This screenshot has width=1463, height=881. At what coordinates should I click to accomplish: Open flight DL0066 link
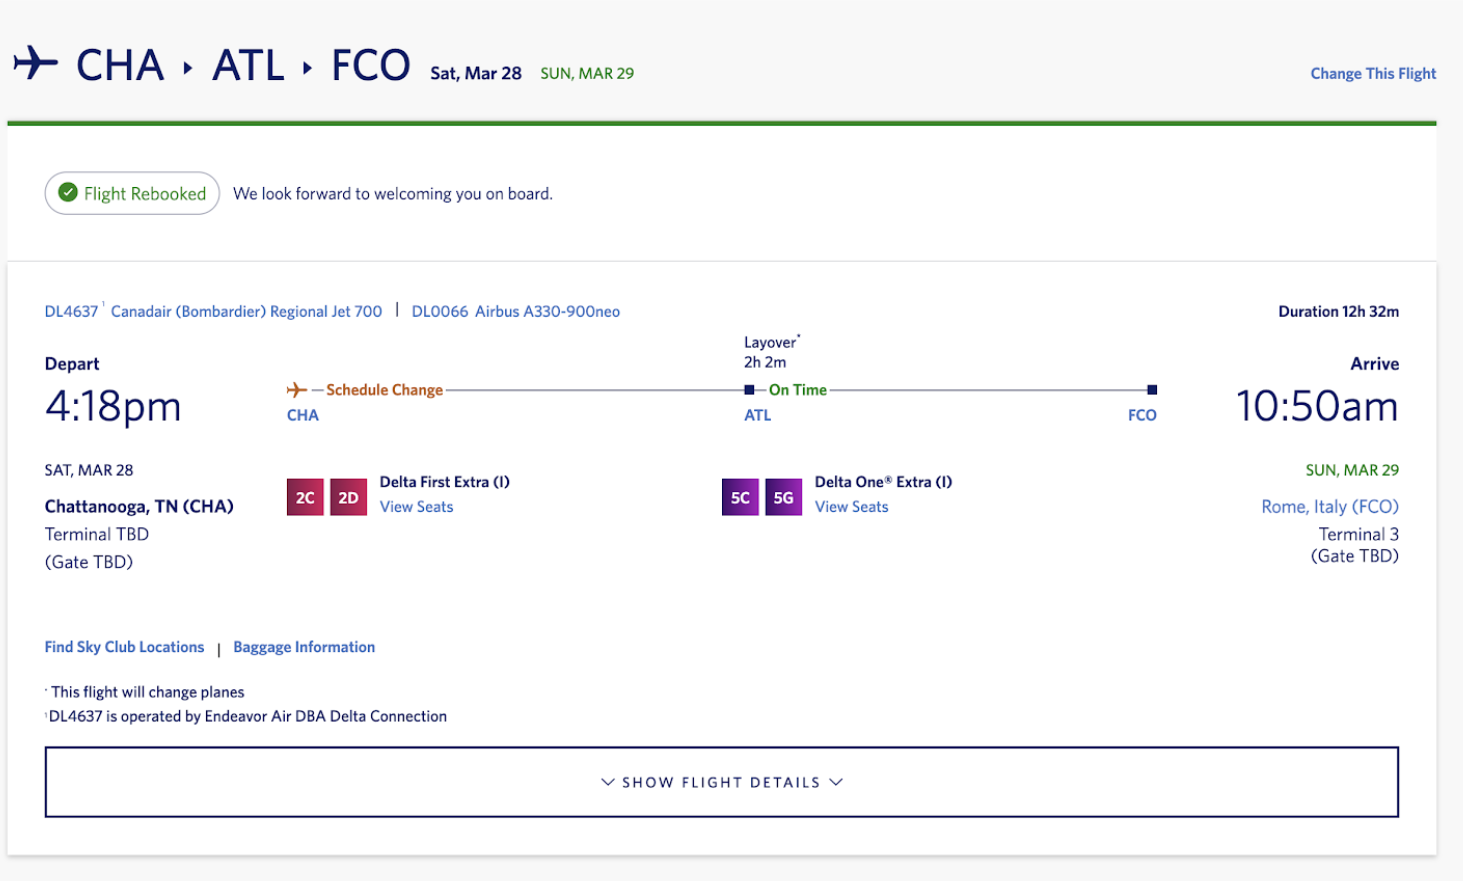(x=440, y=311)
